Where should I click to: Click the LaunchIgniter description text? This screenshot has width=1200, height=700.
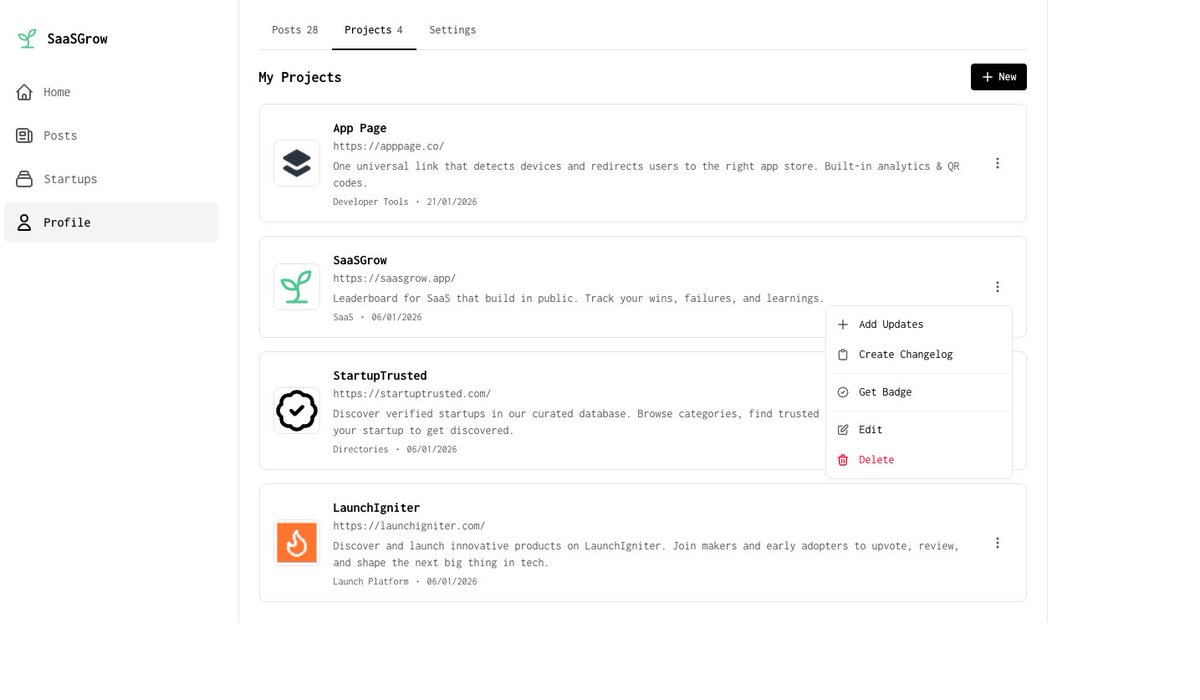(x=646, y=554)
